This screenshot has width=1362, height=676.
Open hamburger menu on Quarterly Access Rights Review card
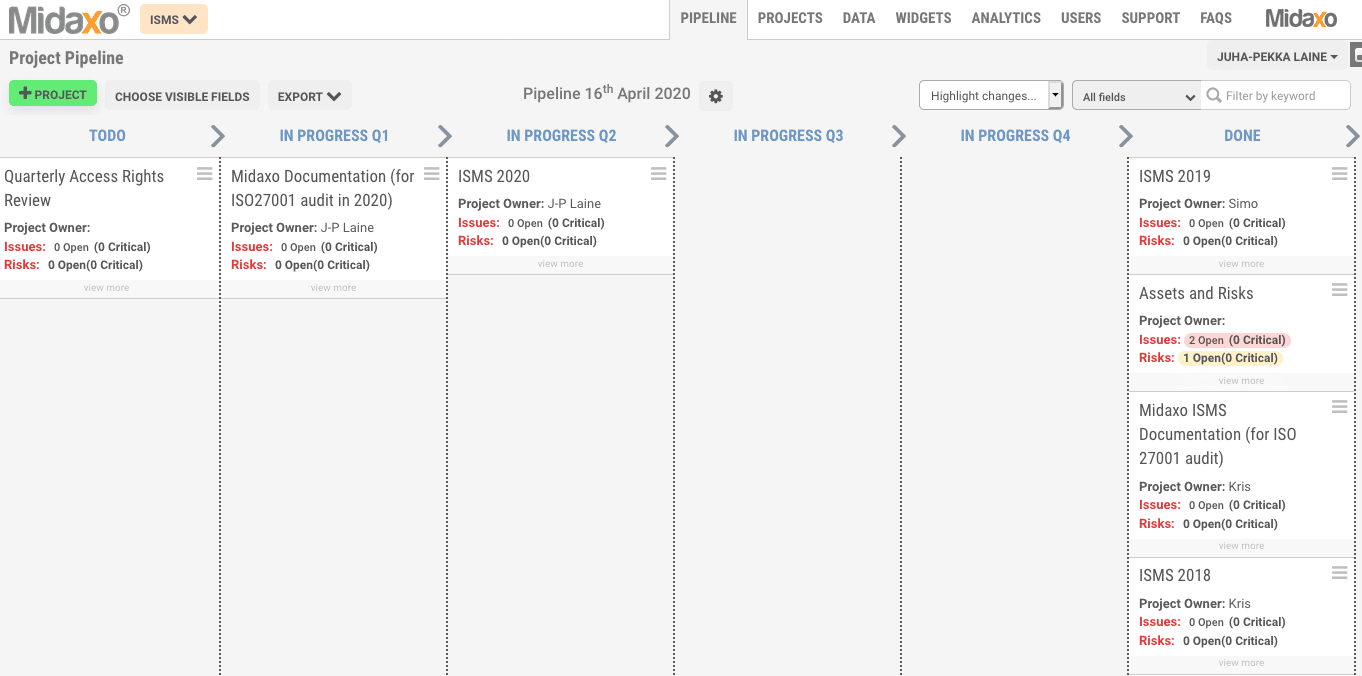(x=205, y=174)
